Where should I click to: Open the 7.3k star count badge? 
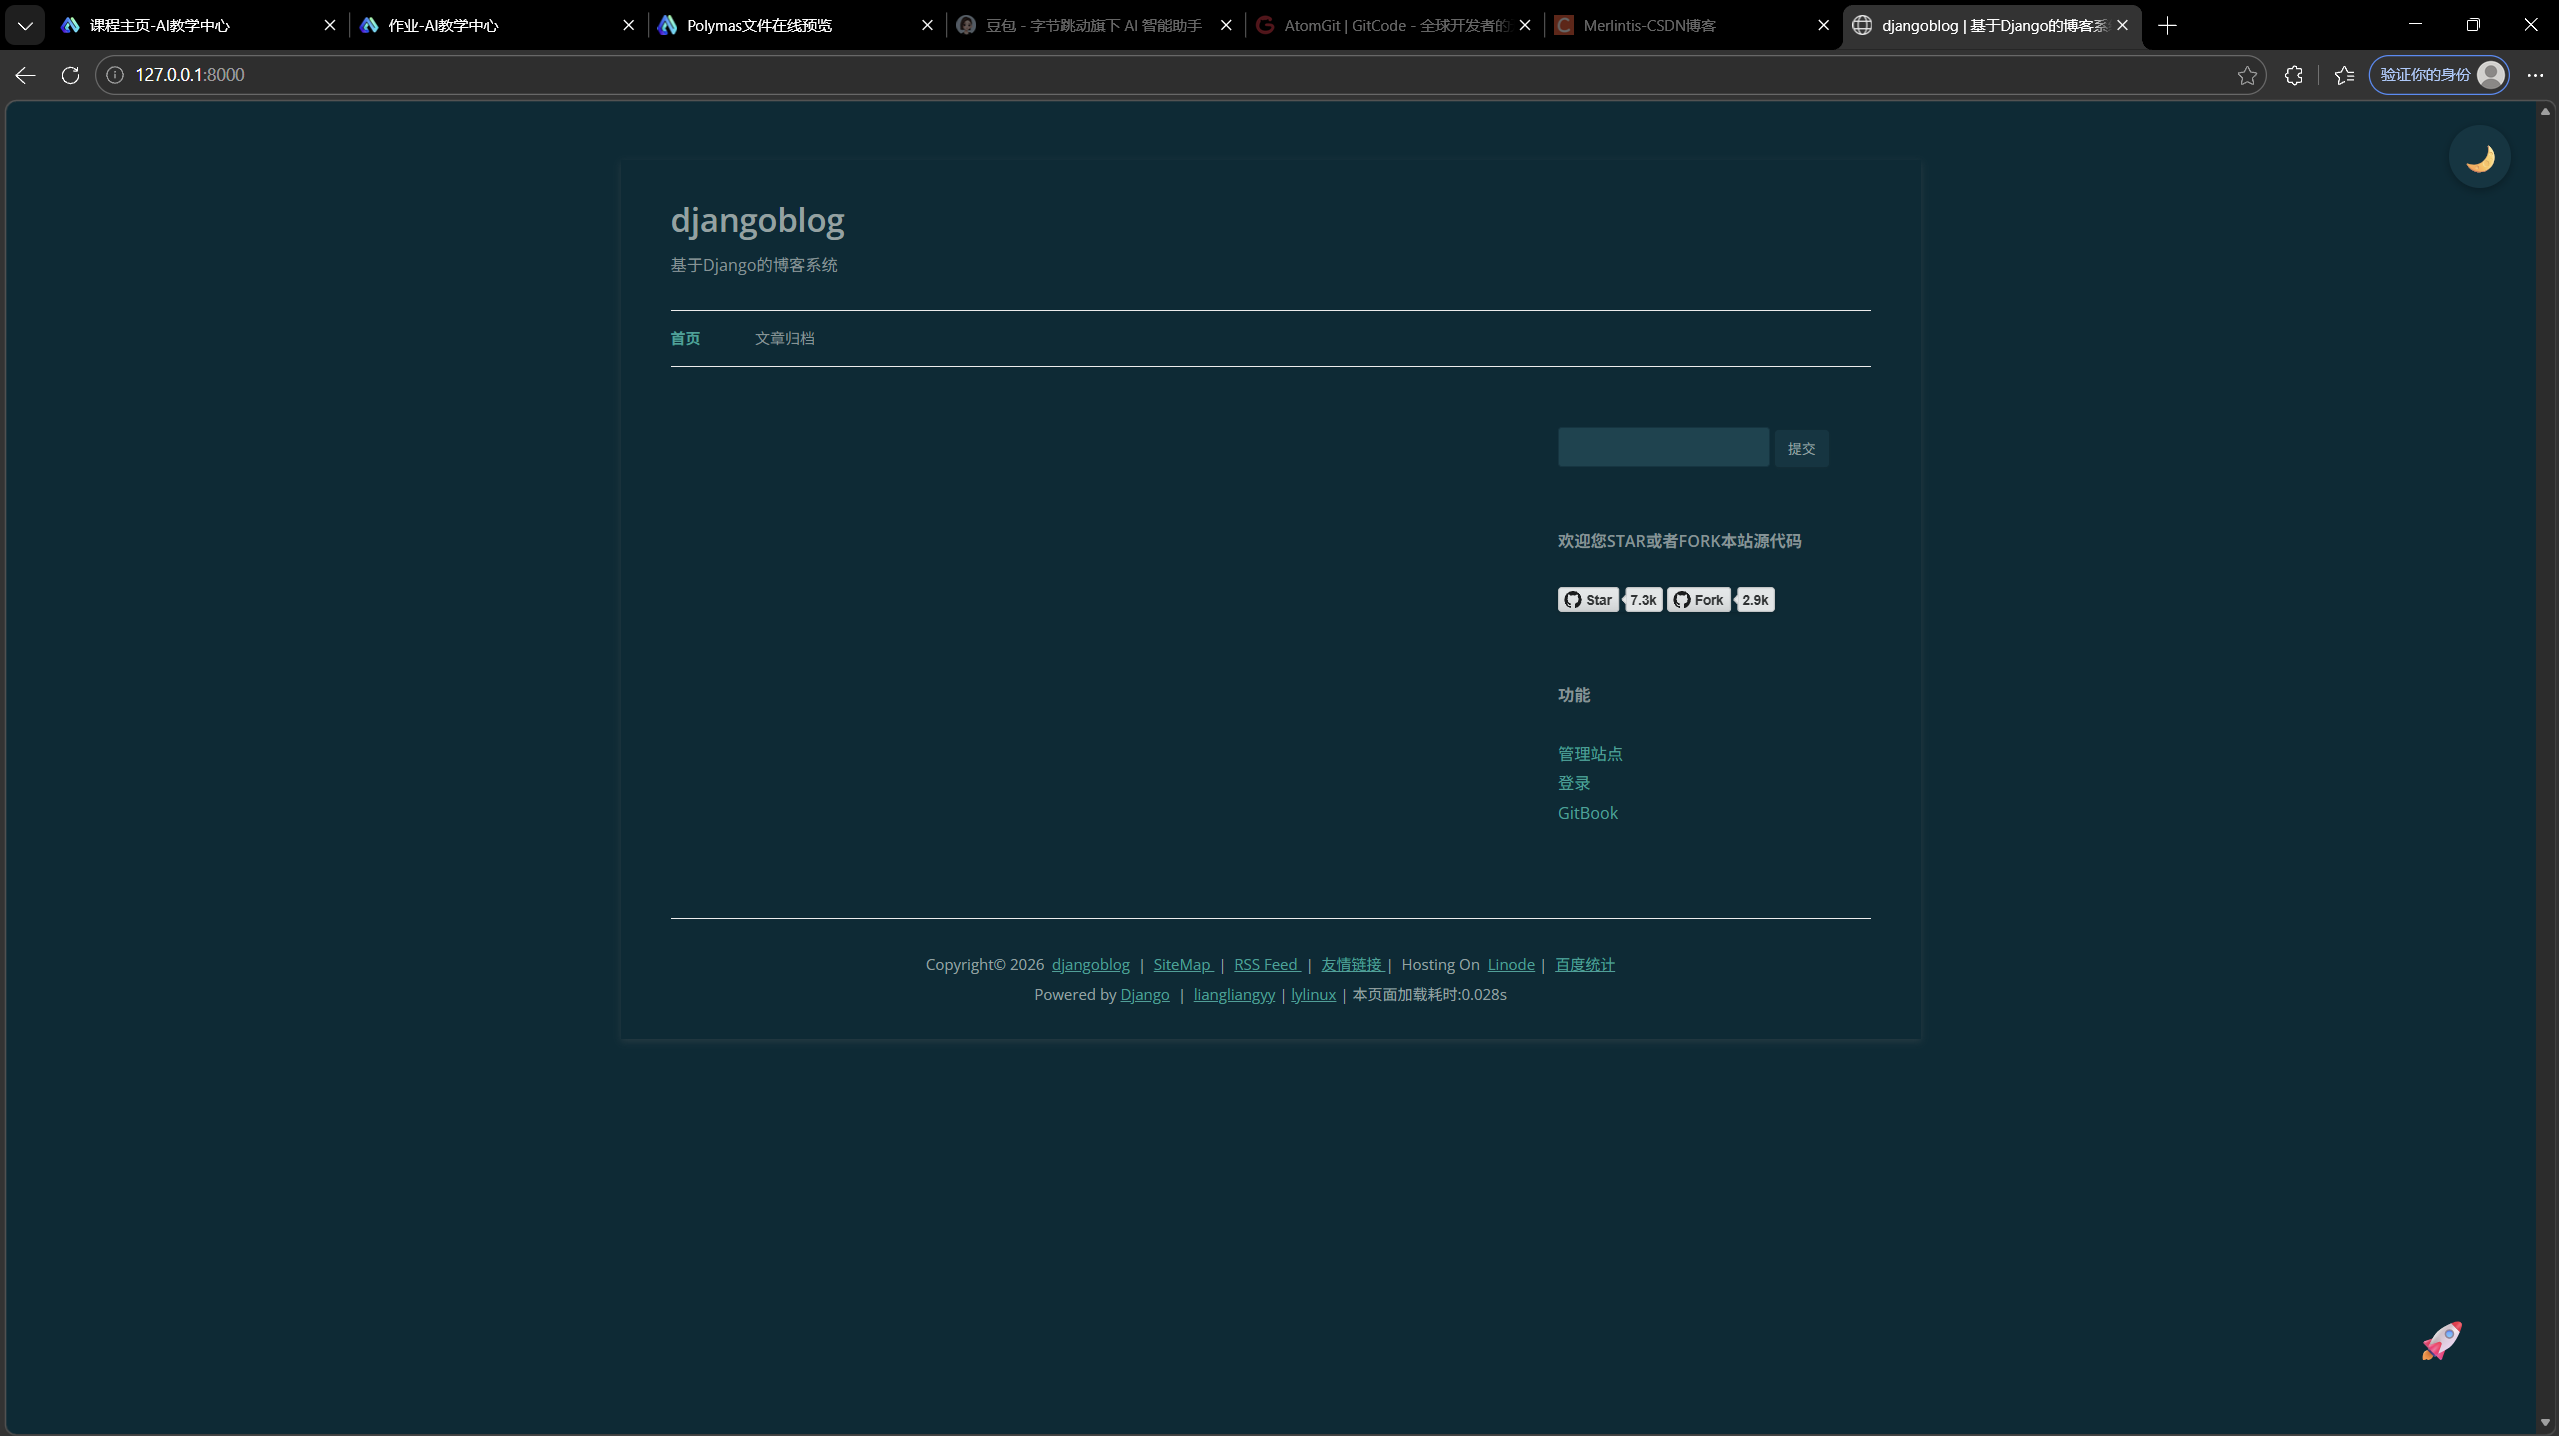coord(1643,600)
